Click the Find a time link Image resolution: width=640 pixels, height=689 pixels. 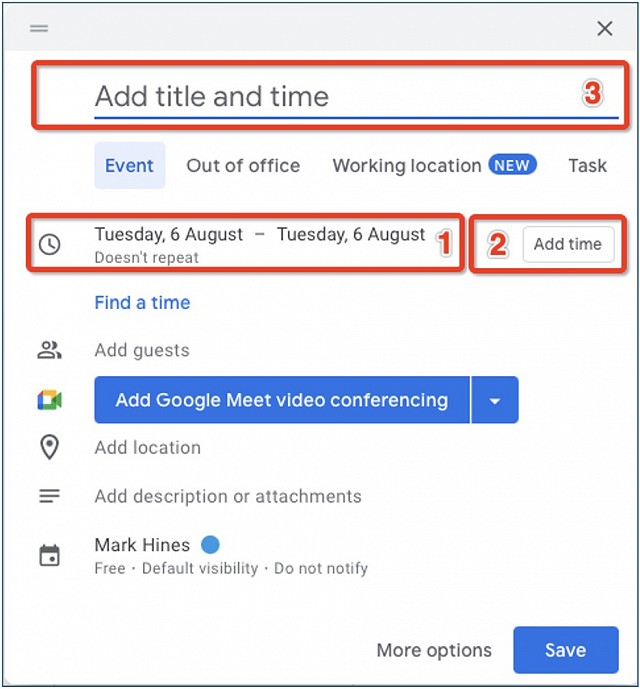point(142,303)
